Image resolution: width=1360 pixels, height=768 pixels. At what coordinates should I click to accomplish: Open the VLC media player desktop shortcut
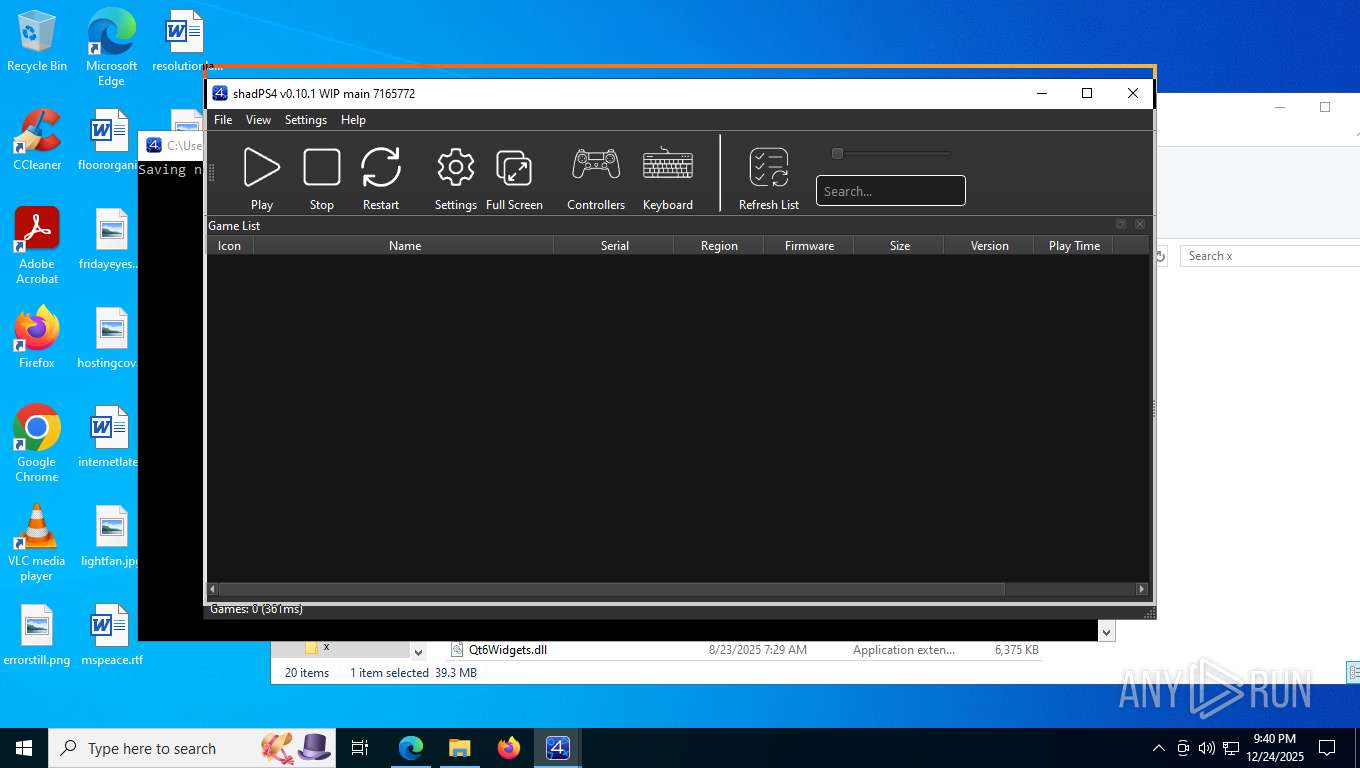pos(37,542)
